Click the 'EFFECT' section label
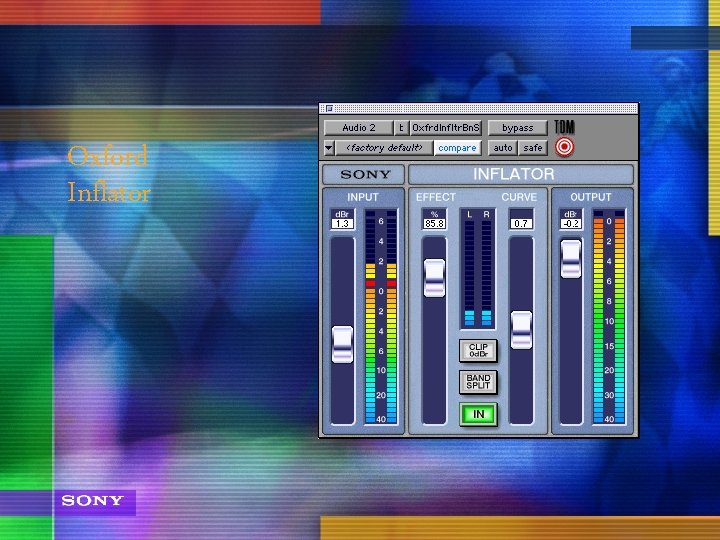Image resolution: width=720 pixels, height=540 pixels. [x=436, y=197]
